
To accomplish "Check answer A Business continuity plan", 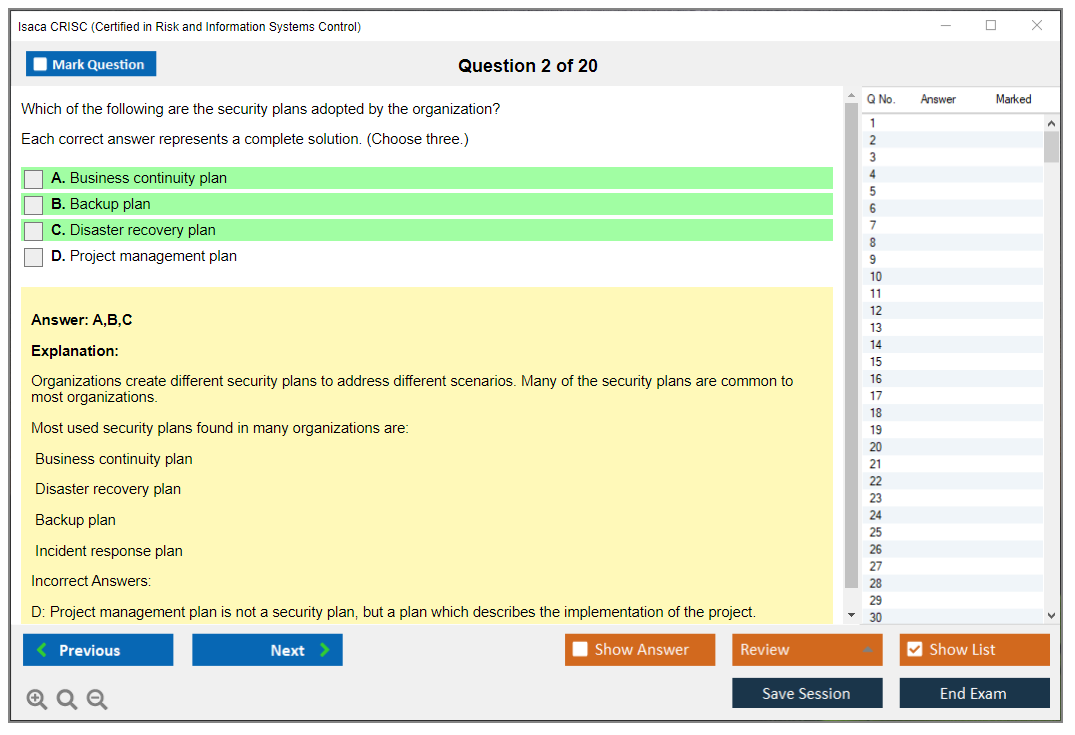I will click(x=34, y=179).
